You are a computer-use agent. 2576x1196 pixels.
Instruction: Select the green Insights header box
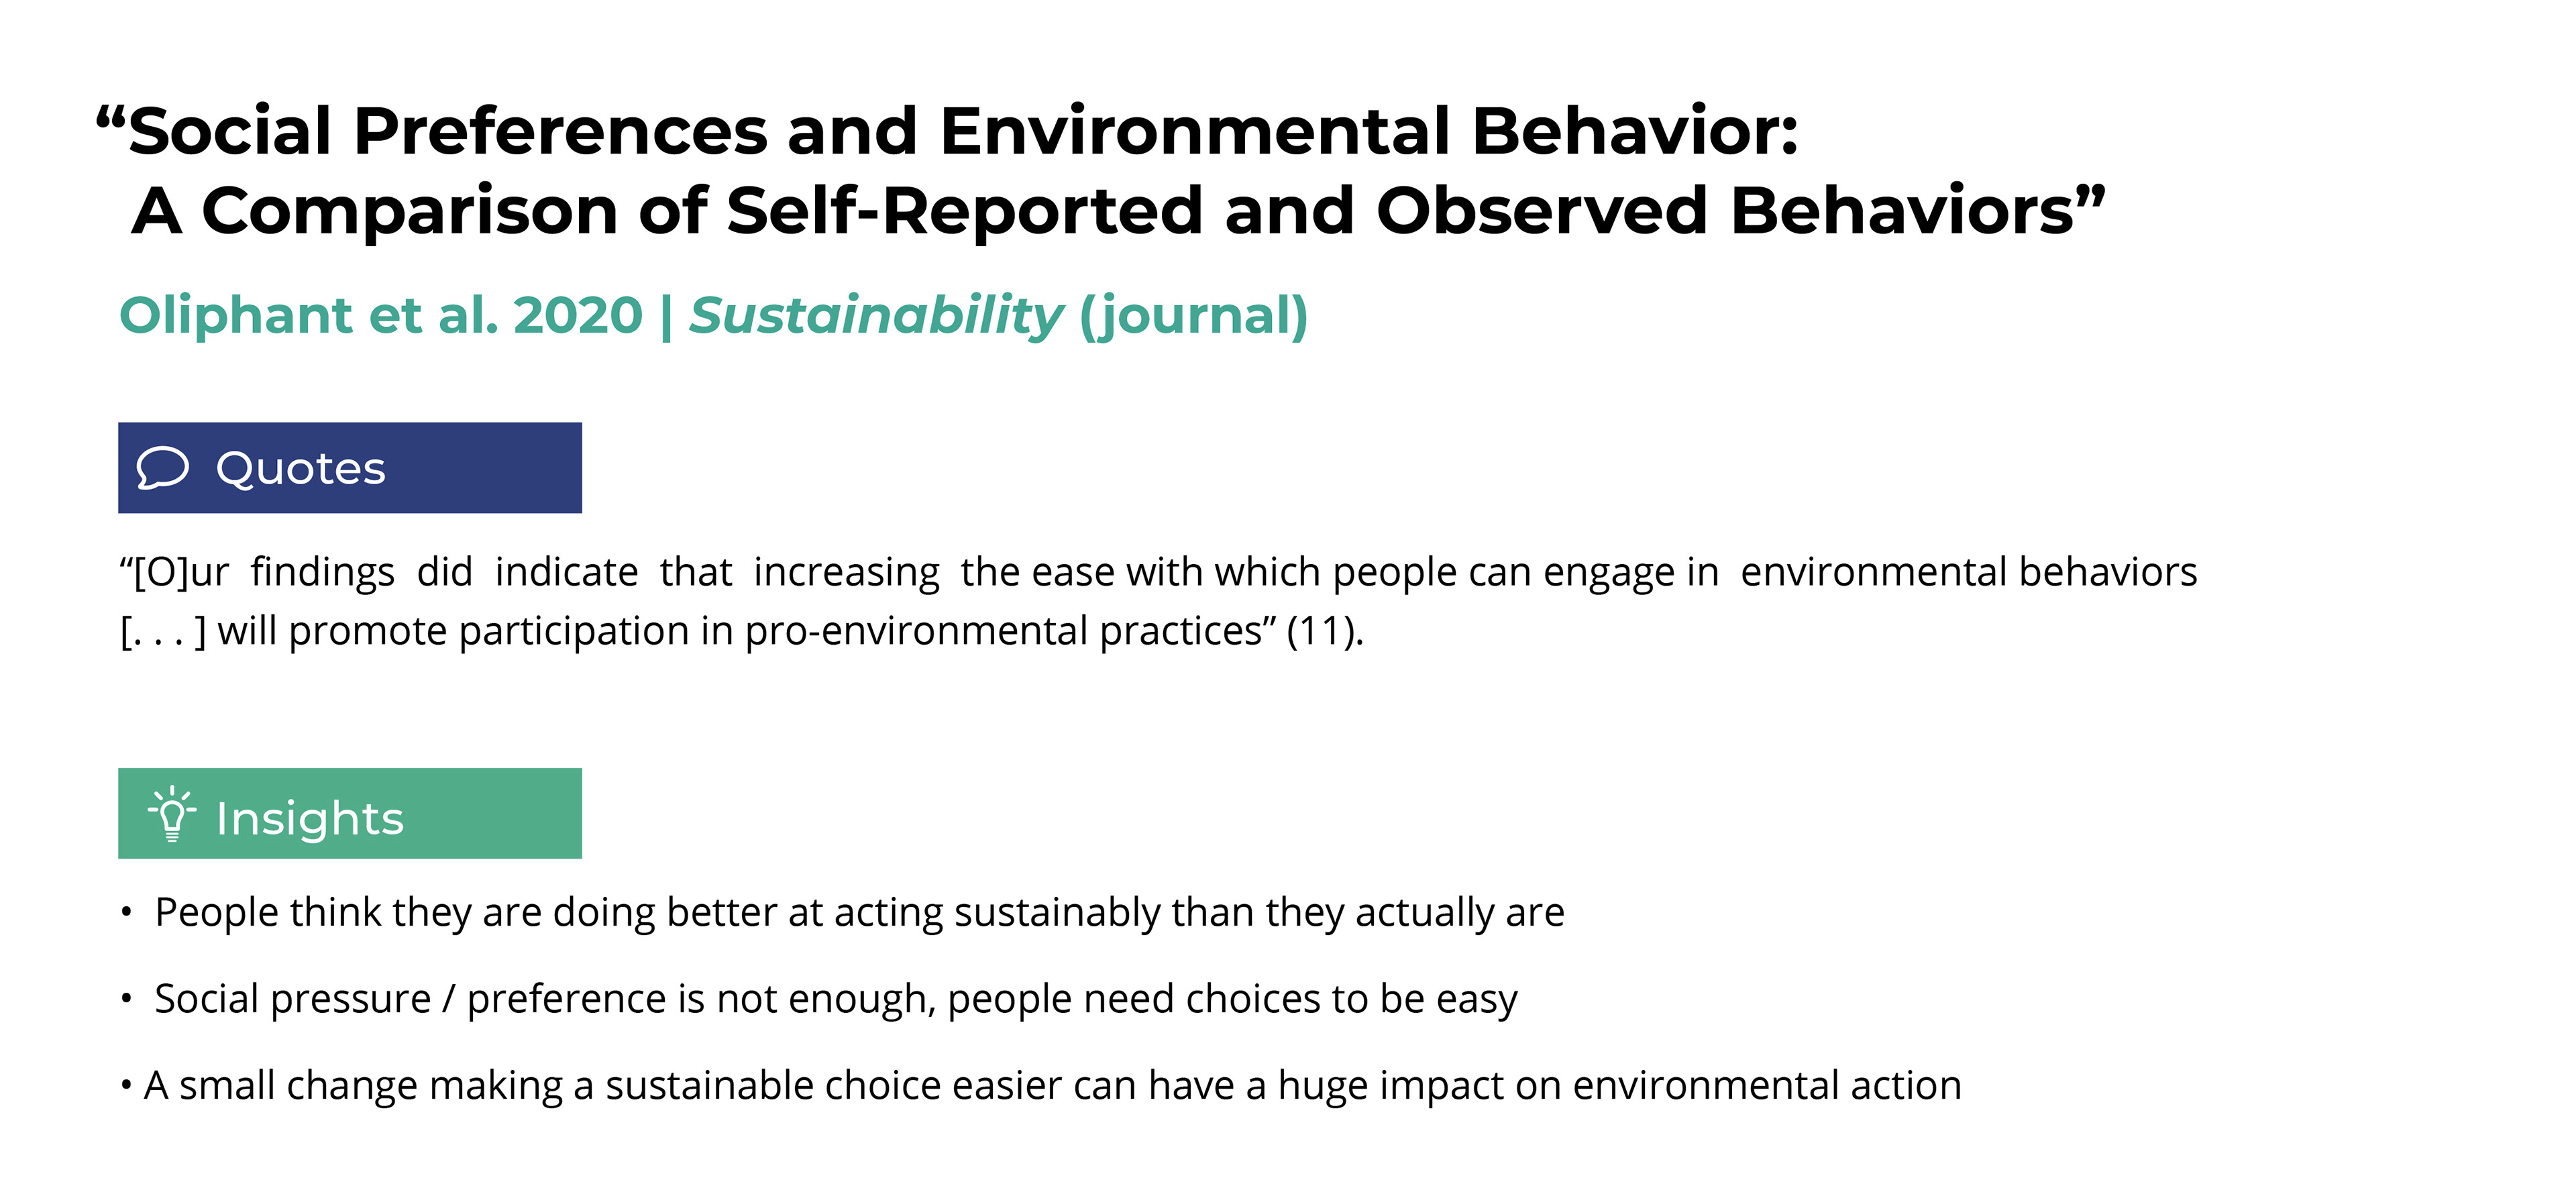[350, 814]
